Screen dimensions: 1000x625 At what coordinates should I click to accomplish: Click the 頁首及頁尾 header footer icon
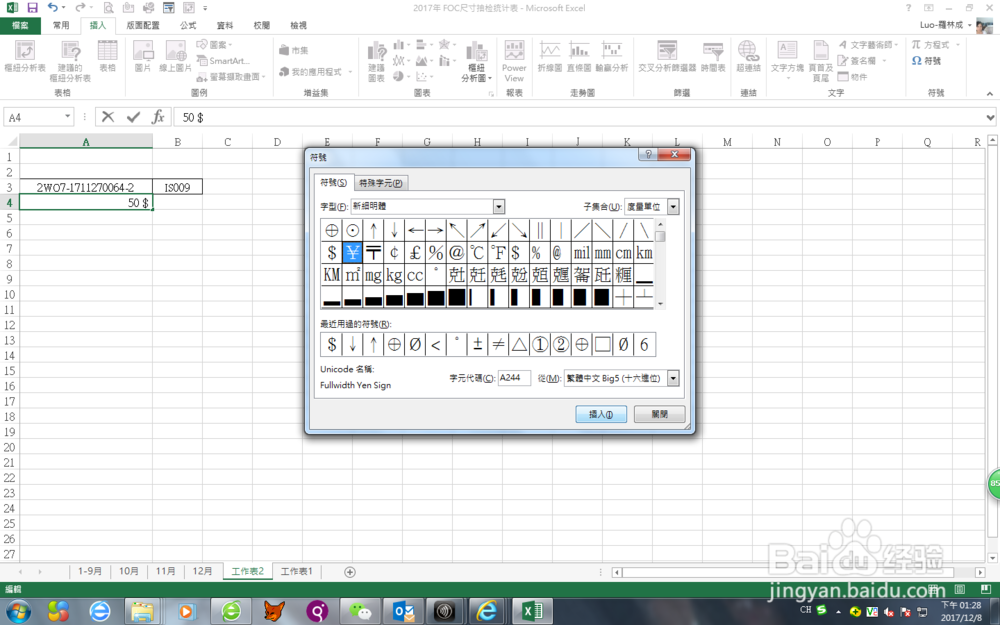[821, 61]
